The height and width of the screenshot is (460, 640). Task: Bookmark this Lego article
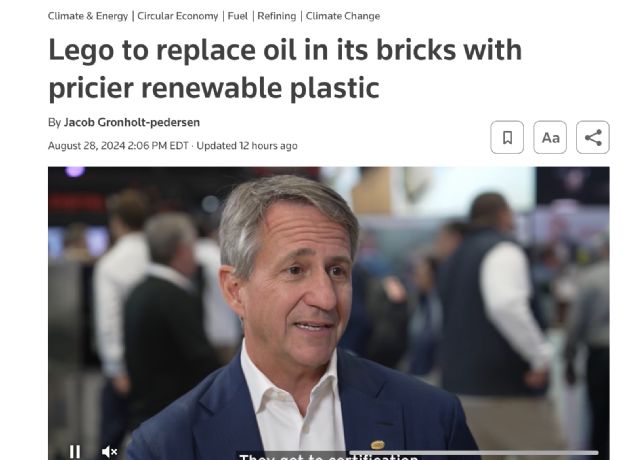(507, 138)
